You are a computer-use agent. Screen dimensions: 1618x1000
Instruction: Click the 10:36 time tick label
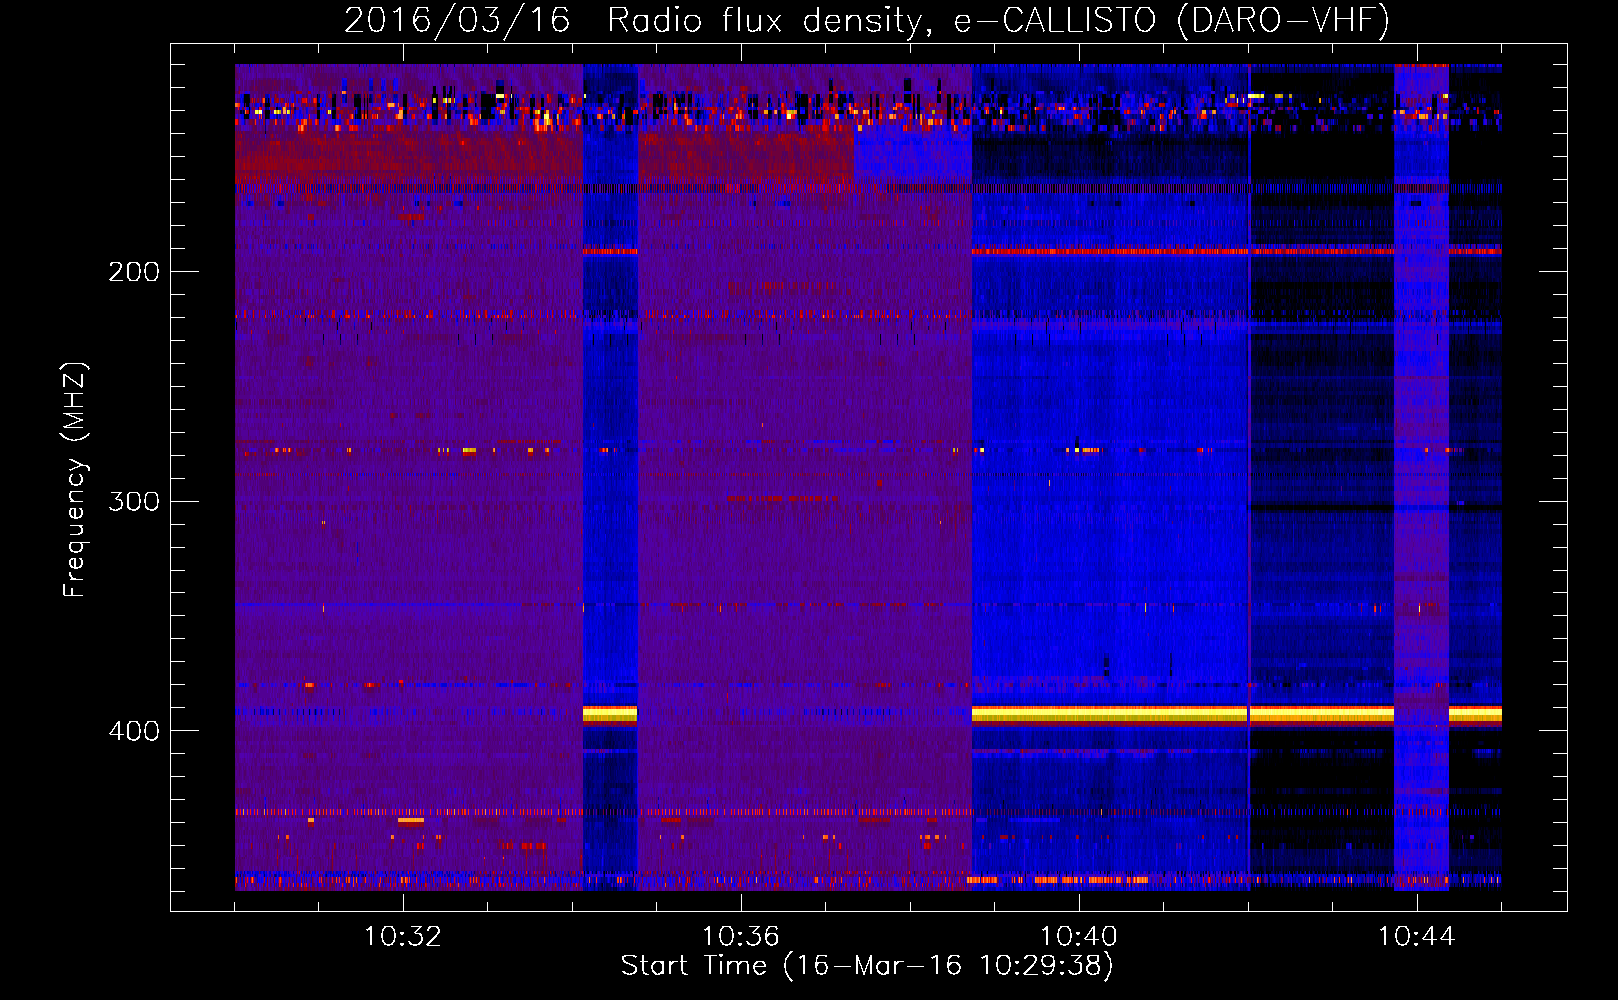click(x=741, y=937)
